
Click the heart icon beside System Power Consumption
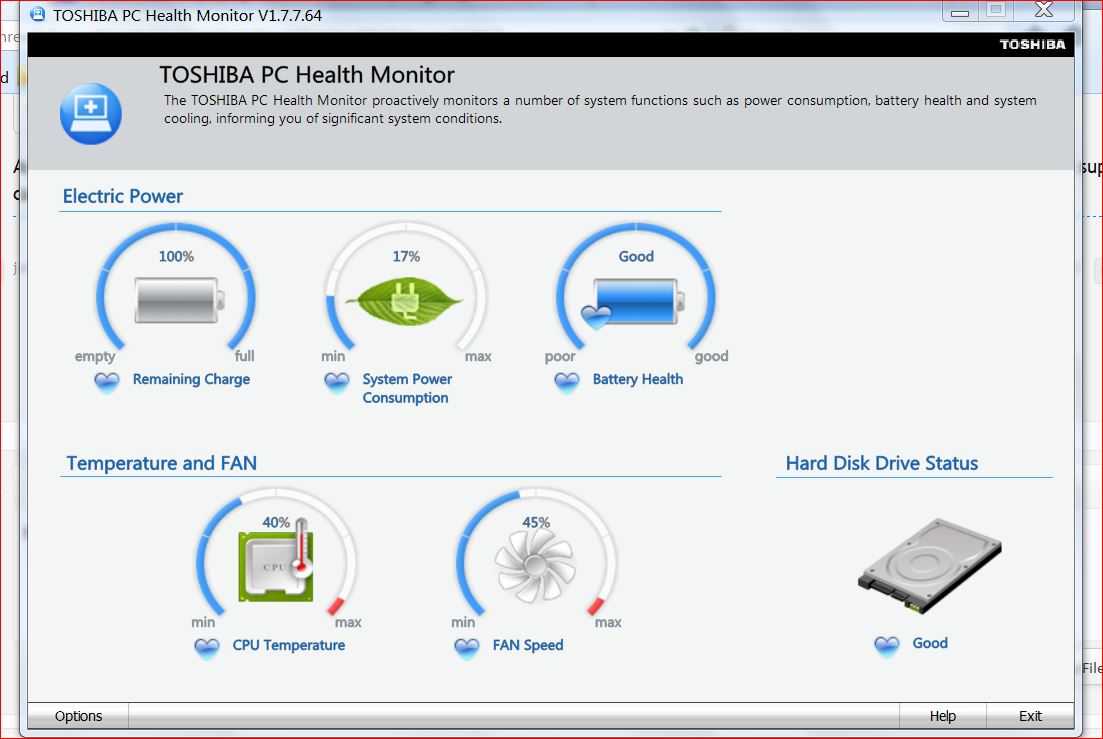click(337, 383)
